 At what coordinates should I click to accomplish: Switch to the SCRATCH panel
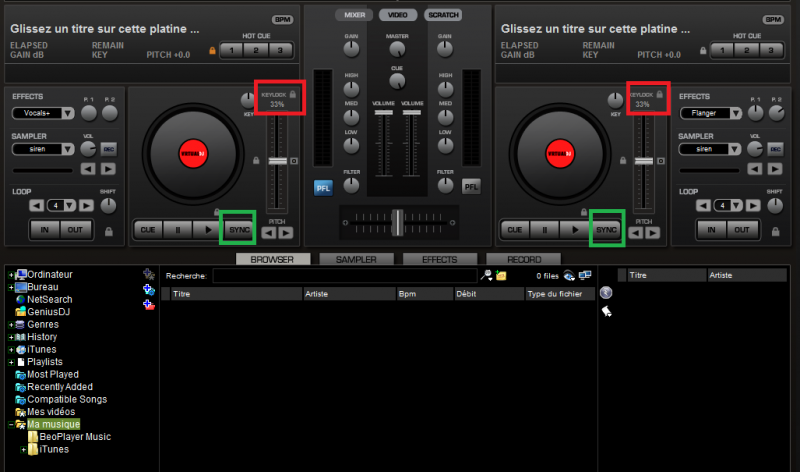pyautogui.click(x=443, y=15)
